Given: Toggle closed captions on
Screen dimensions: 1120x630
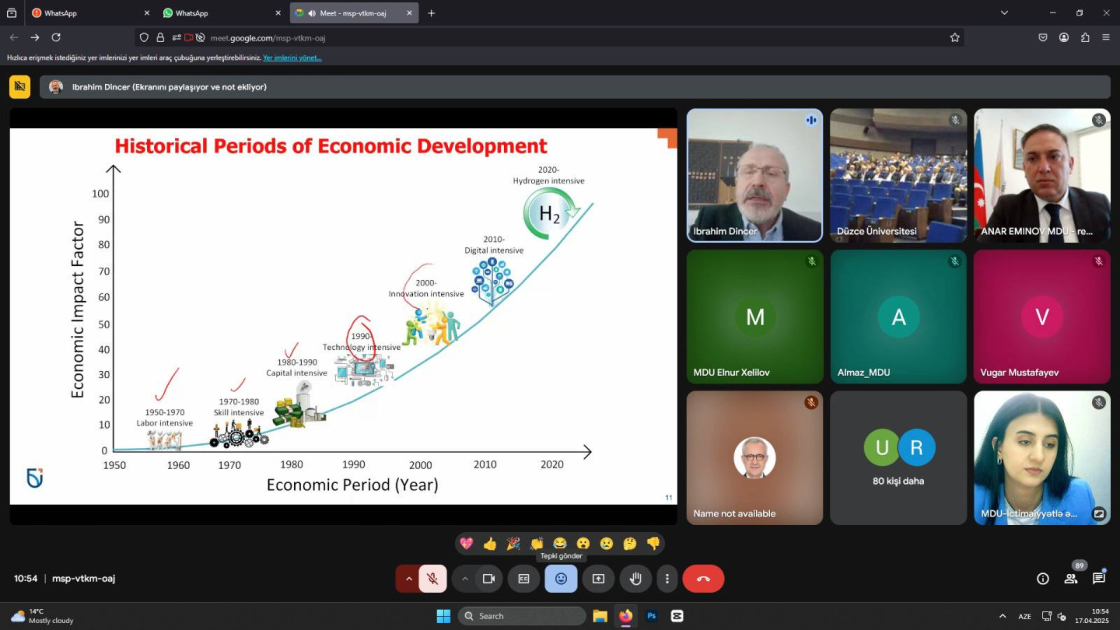Looking at the screenshot, I should click(x=524, y=579).
